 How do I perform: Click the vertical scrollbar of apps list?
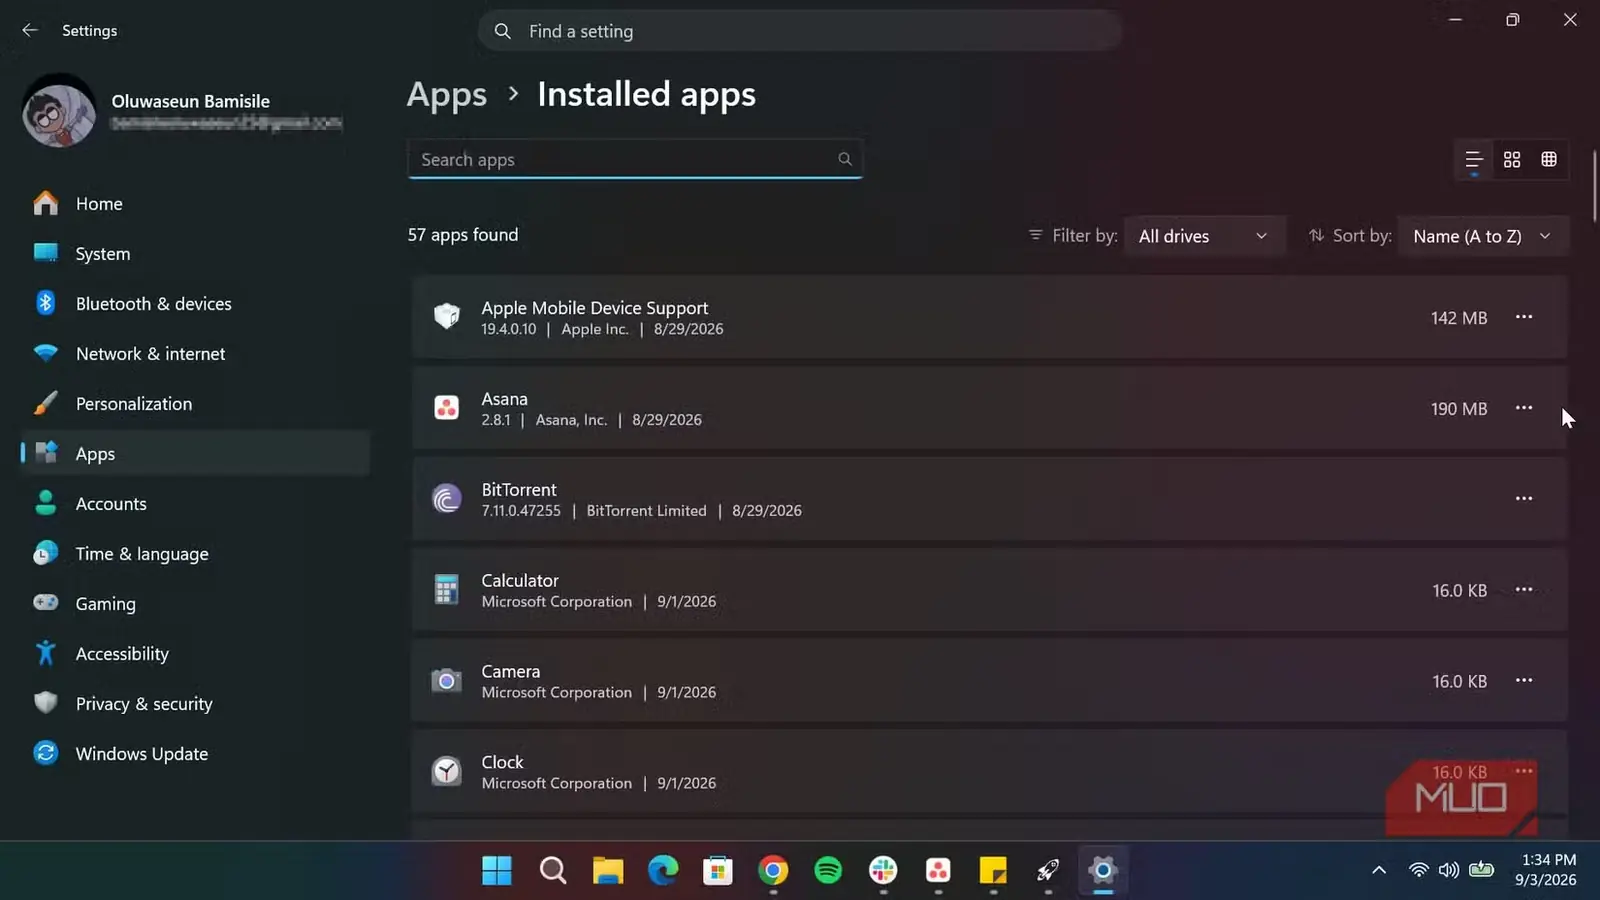point(1595,185)
